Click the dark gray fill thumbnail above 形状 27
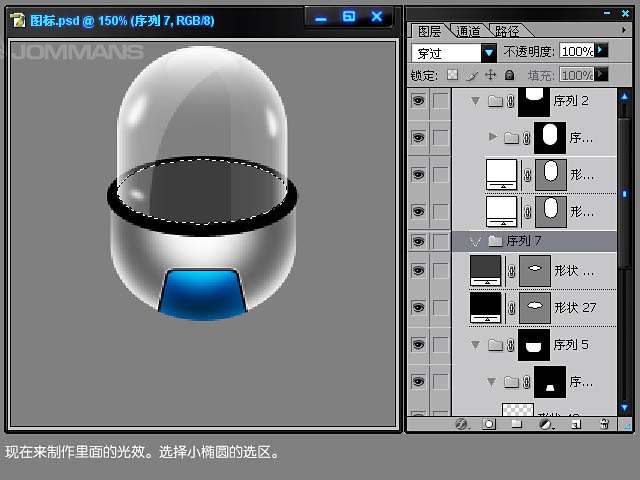This screenshot has height=480, width=640. pyautogui.click(x=485, y=271)
